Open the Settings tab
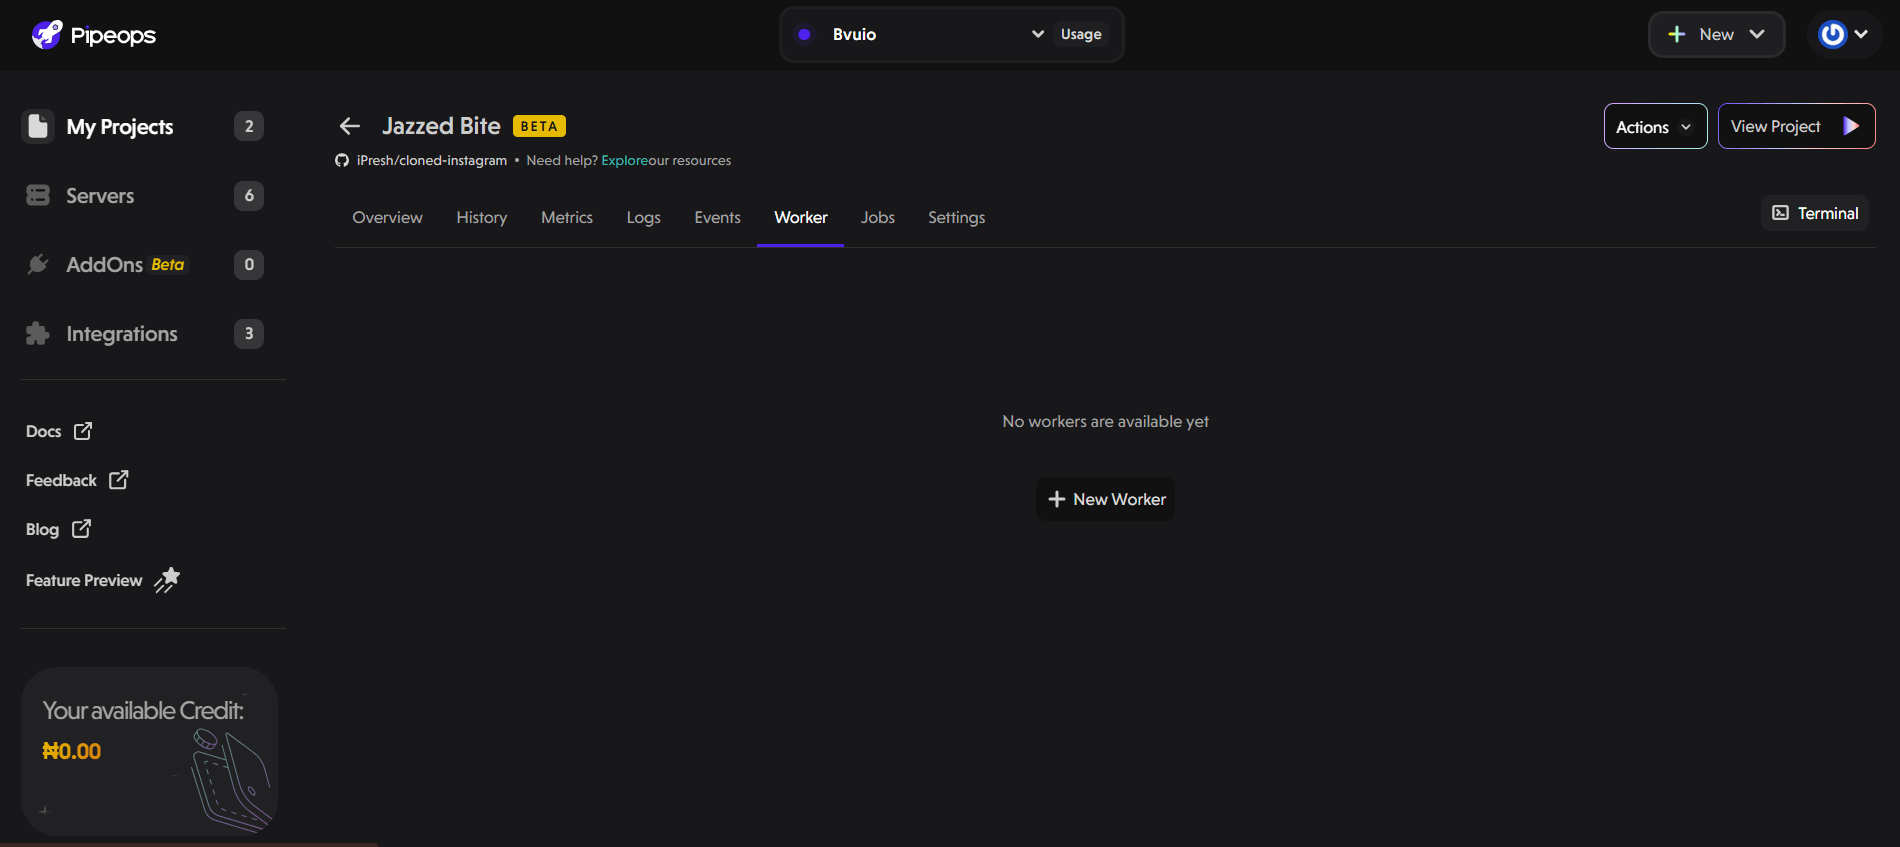The height and width of the screenshot is (847, 1900). 957,217
